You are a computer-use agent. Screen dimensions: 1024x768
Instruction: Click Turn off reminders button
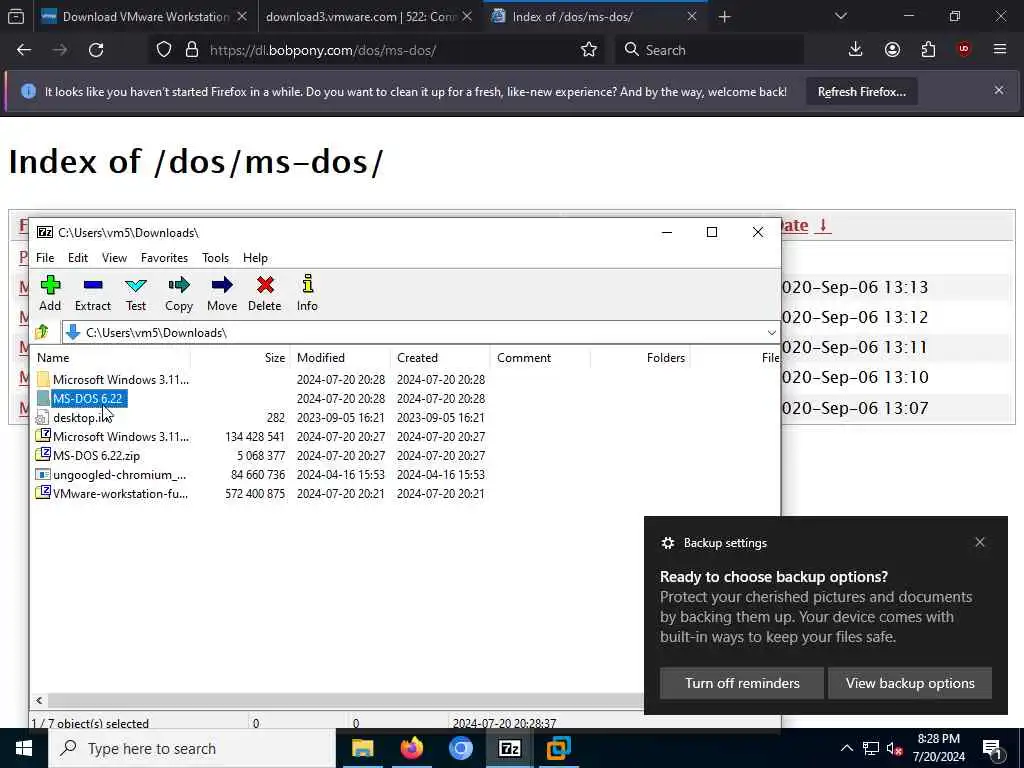[742, 683]
